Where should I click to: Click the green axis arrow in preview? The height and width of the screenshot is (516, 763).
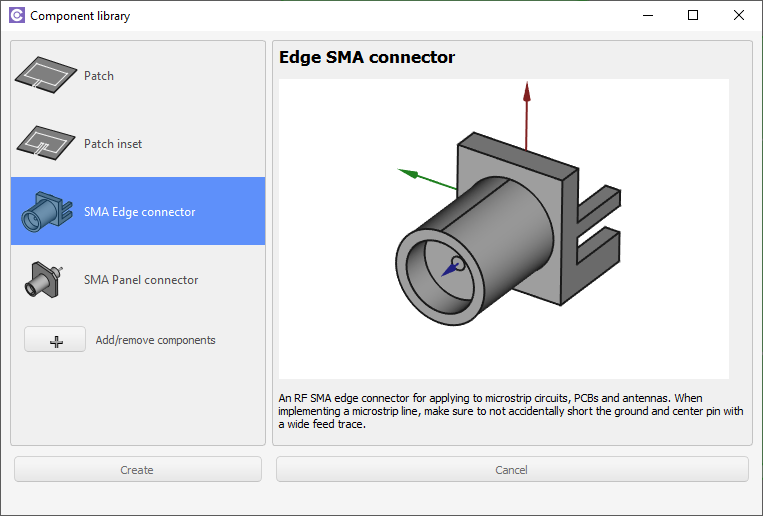[427, 179]
